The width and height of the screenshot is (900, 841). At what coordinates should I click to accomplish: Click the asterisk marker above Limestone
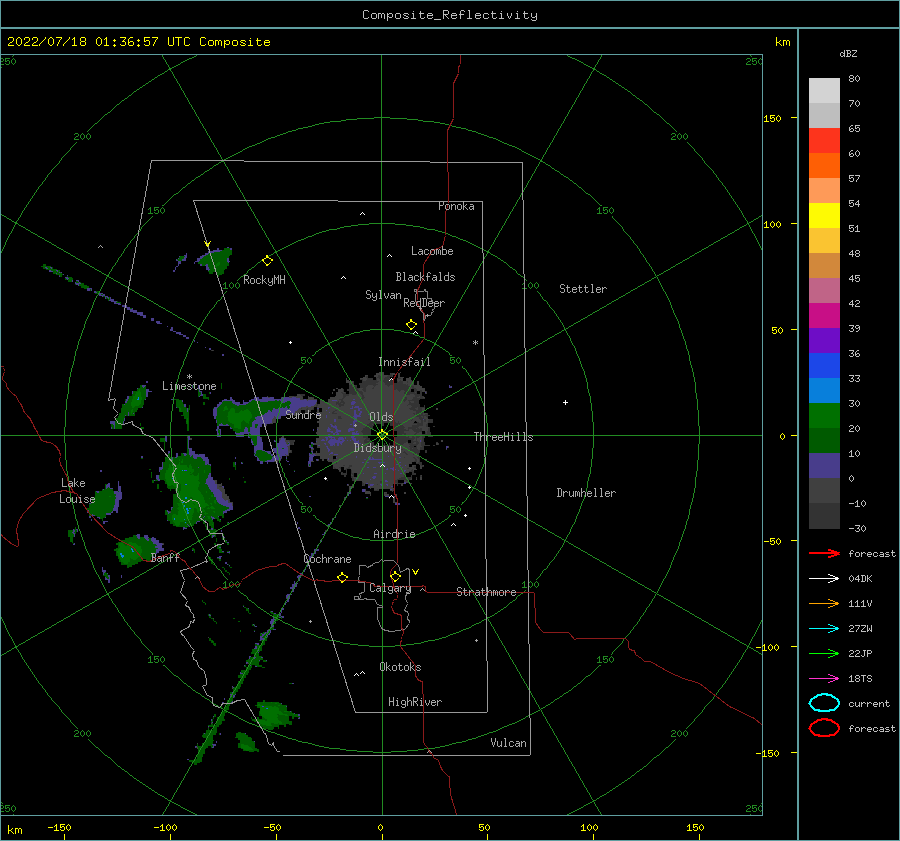coord(189,377)
